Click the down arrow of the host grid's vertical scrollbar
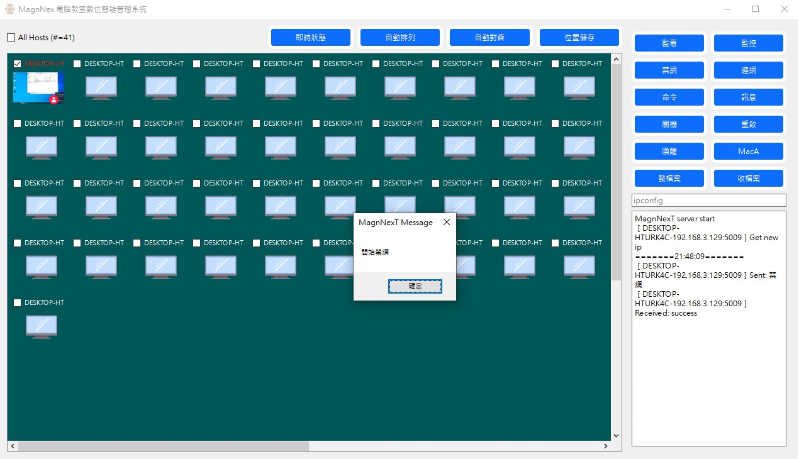 tap(616, 434)
